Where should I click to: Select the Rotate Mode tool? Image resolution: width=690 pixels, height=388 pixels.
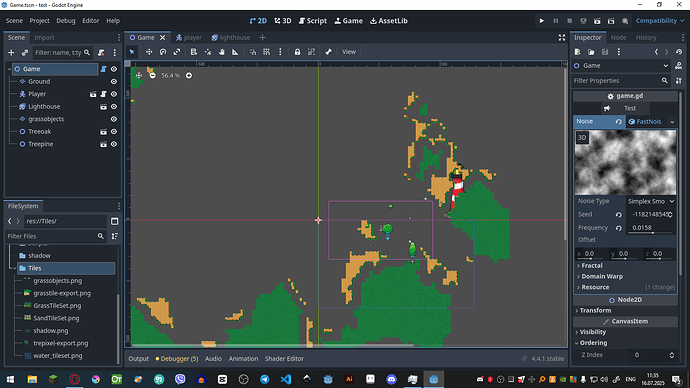tap(163, 52)
